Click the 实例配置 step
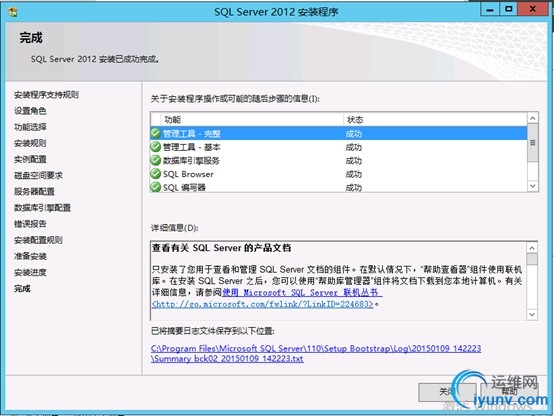 30,159
